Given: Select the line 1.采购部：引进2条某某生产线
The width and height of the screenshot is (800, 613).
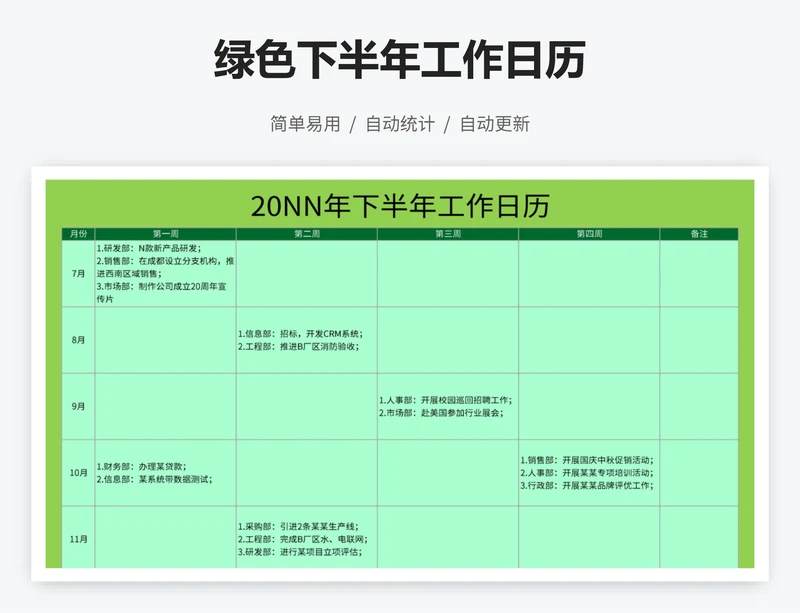Looking at the screenshot, I should [x=298, y=526].
